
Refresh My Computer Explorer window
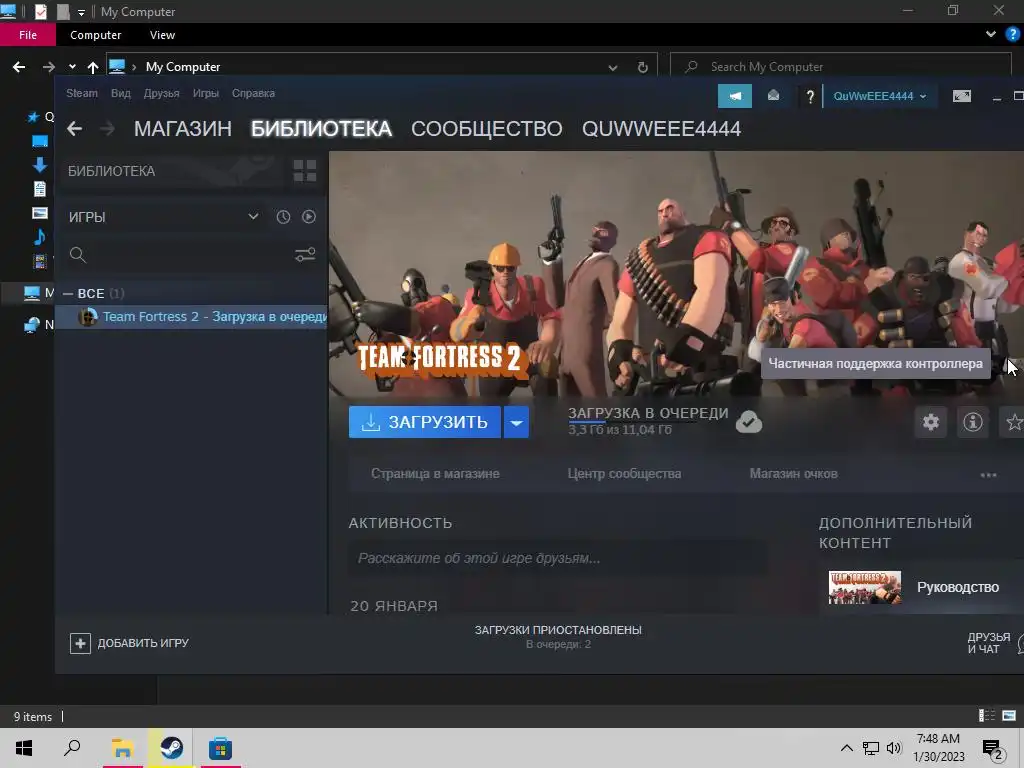pos(643,67)
